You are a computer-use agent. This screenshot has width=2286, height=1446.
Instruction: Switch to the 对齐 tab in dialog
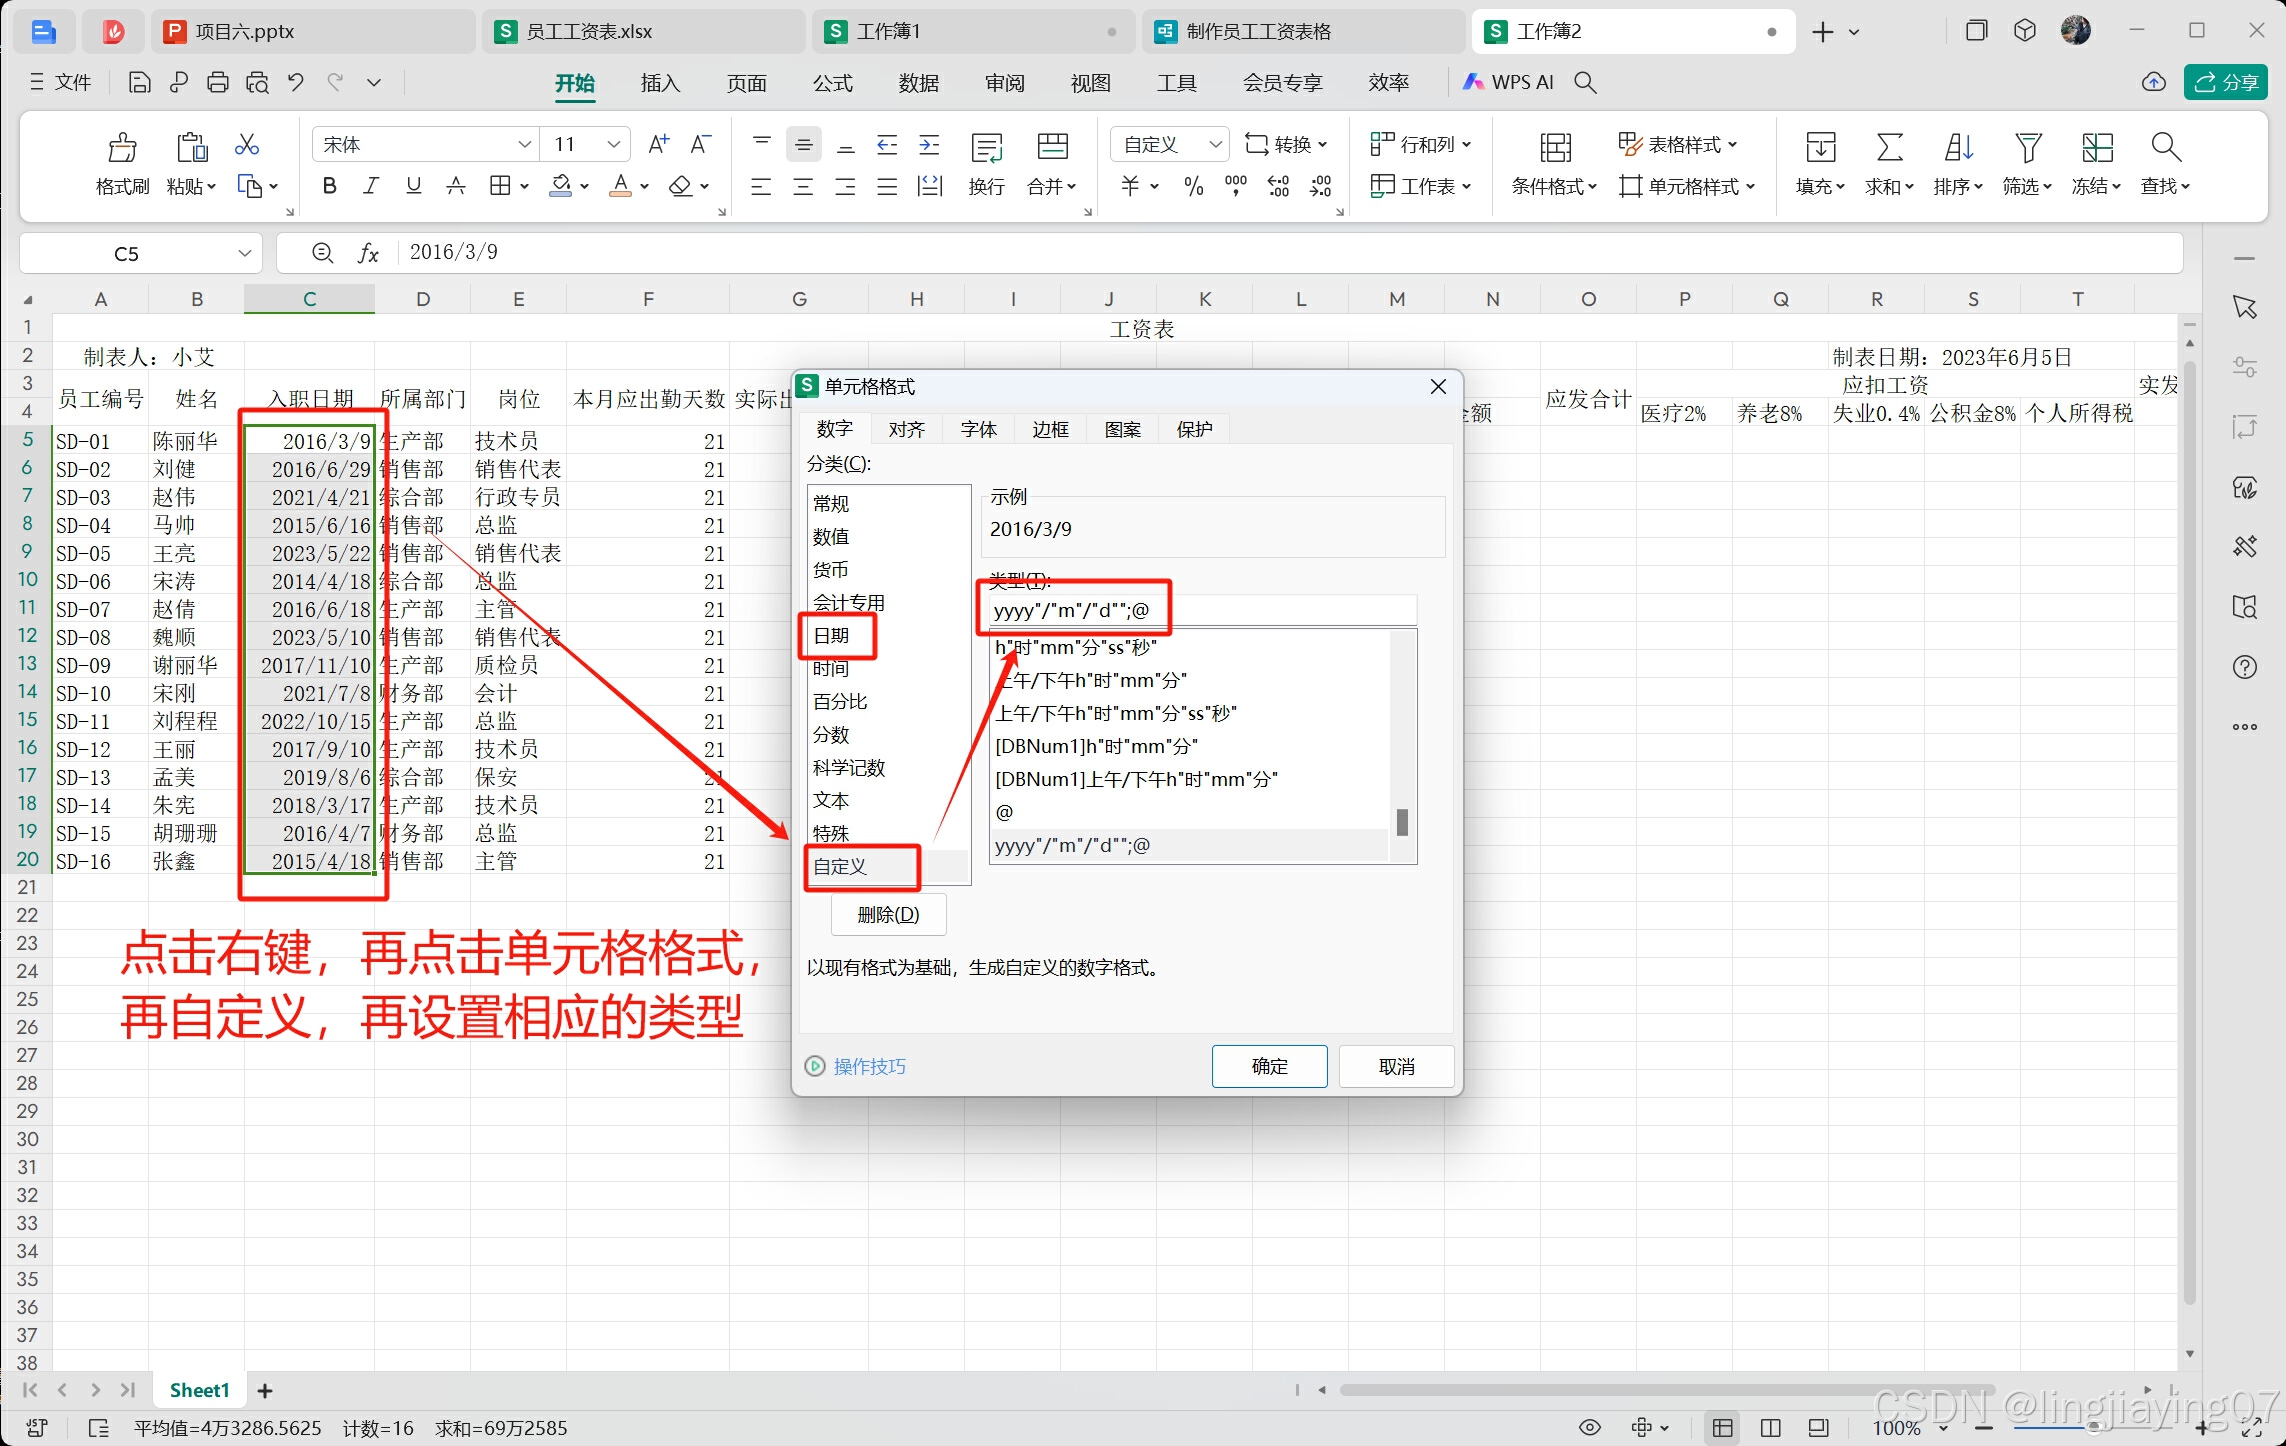pyautogui.click(x=906, y=429)
